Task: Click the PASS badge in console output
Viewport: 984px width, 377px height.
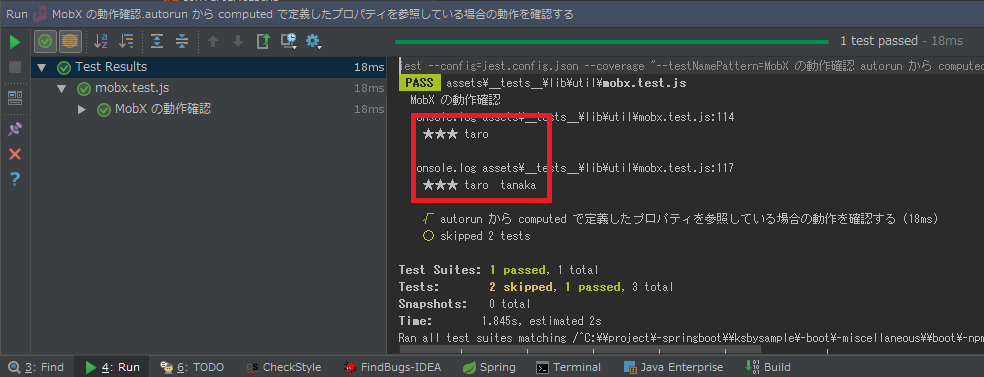Action: tap(420, 83)
